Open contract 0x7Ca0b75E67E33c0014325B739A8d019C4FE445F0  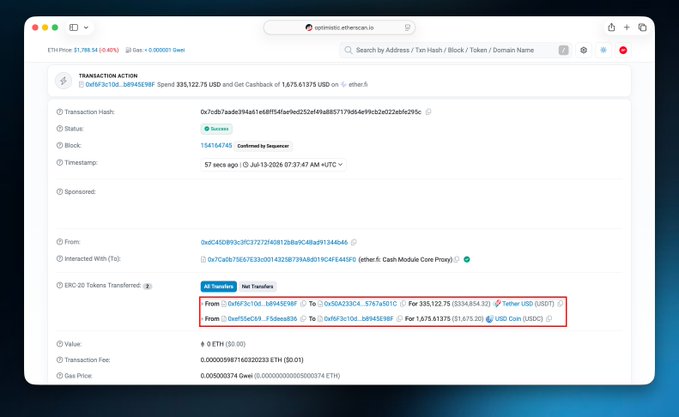[x=281, y=259]
